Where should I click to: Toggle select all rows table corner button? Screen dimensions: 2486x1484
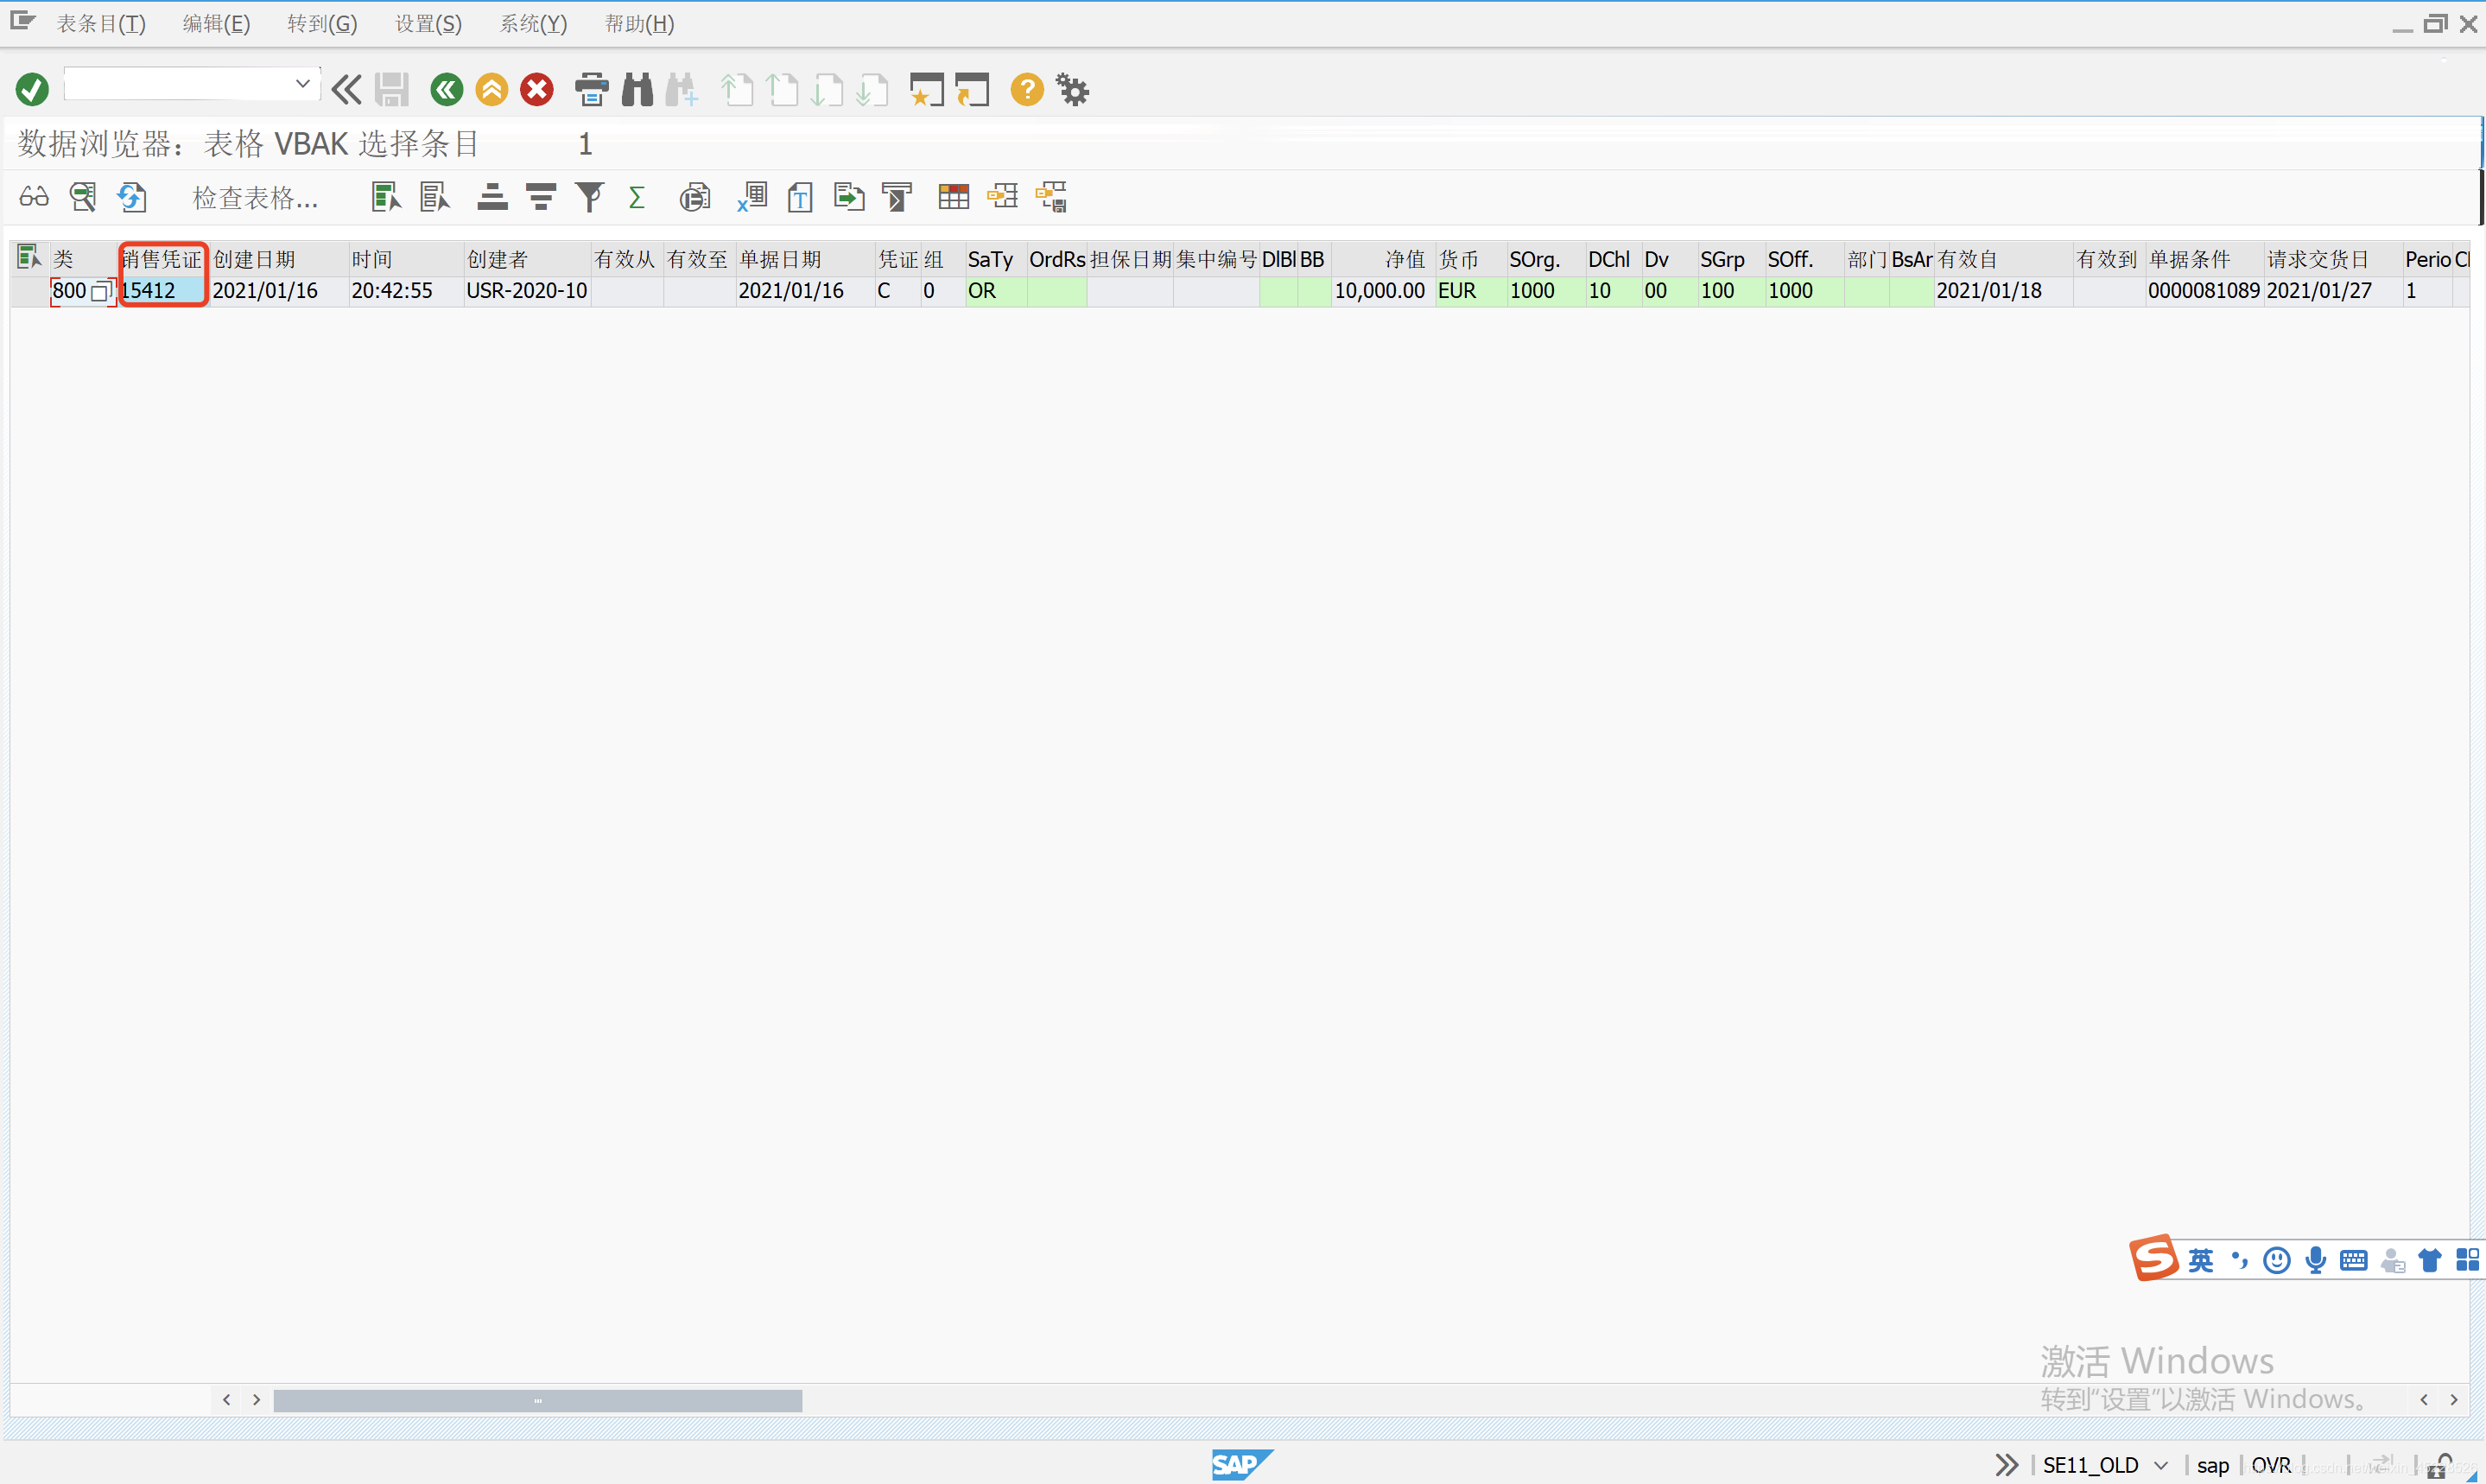[28, 259]
